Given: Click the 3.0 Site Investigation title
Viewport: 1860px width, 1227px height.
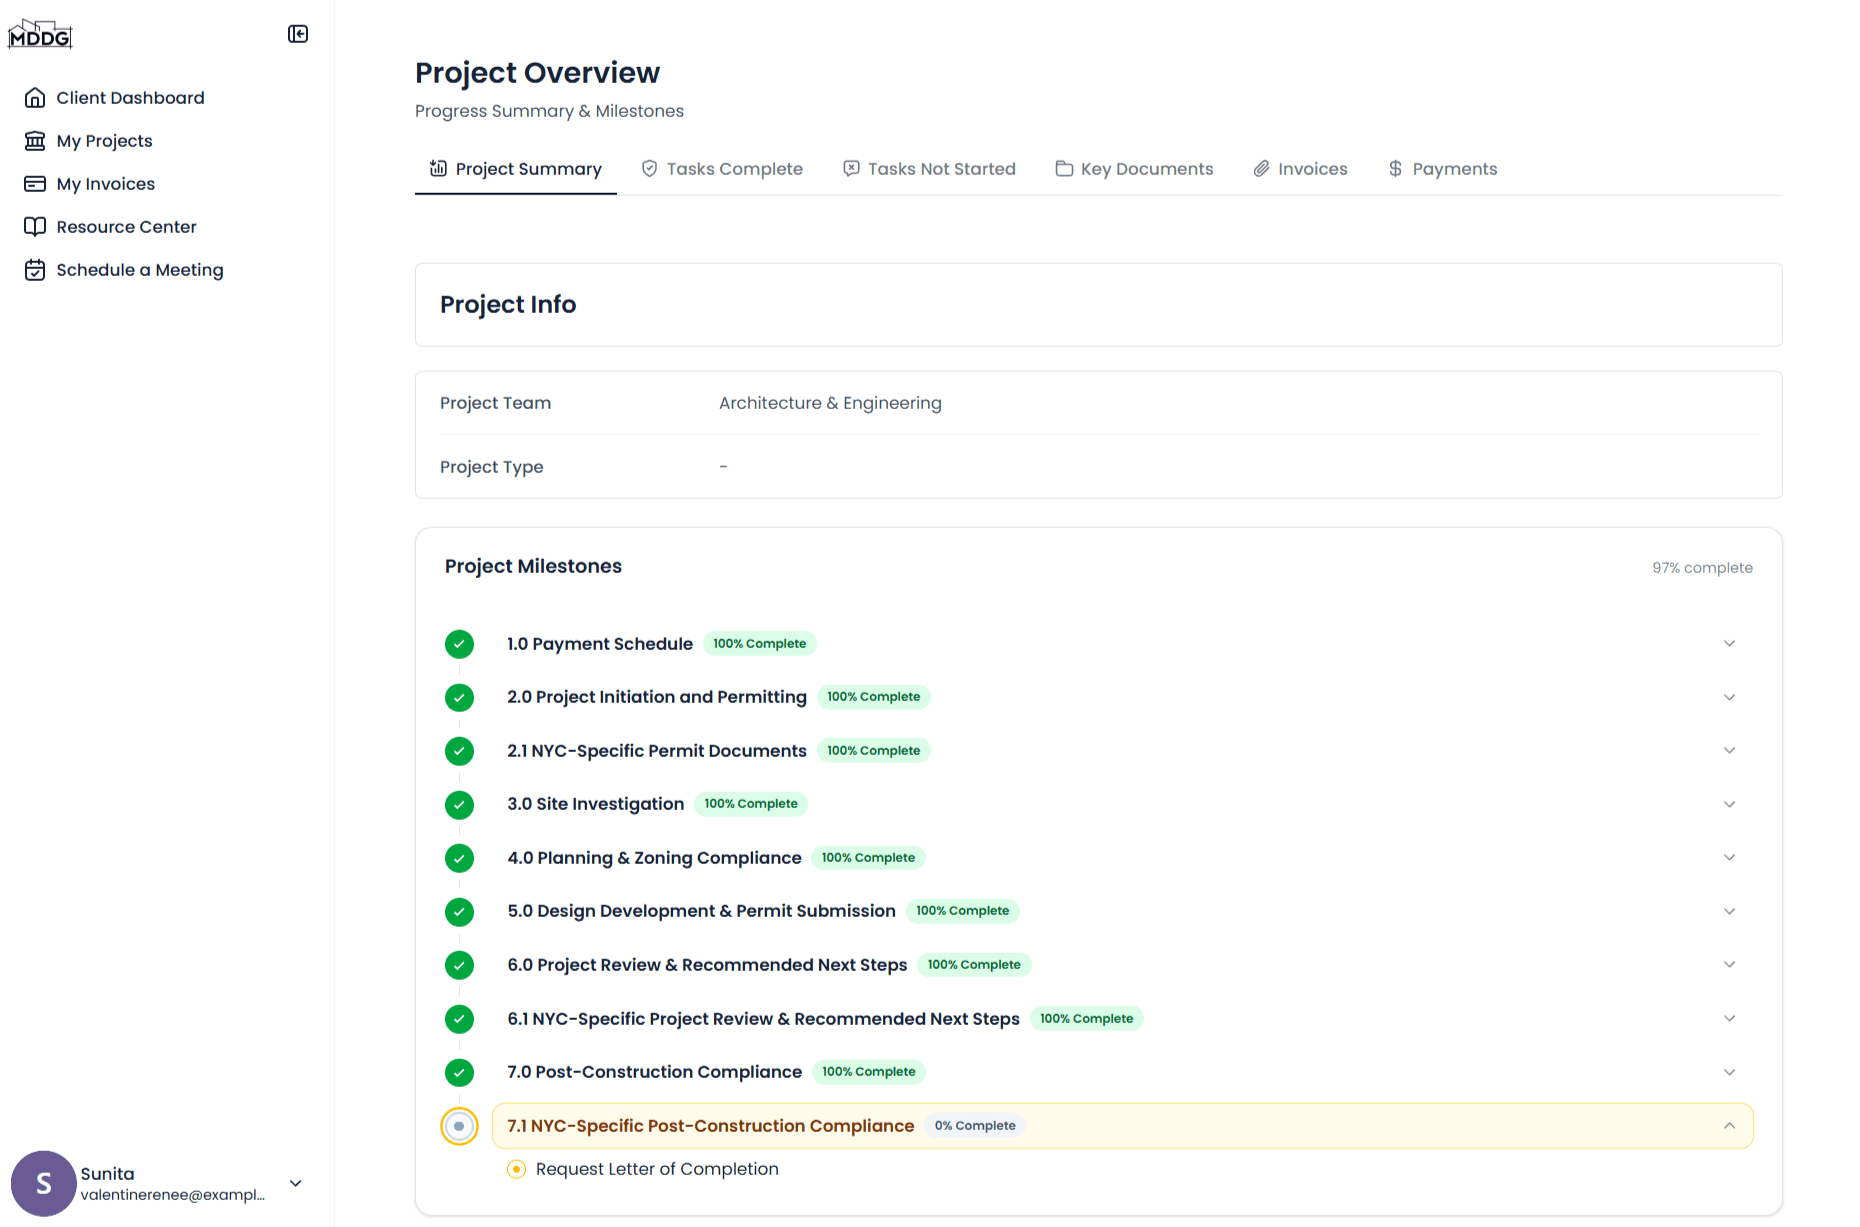Looking at the screenshot, I should (595, 804).
